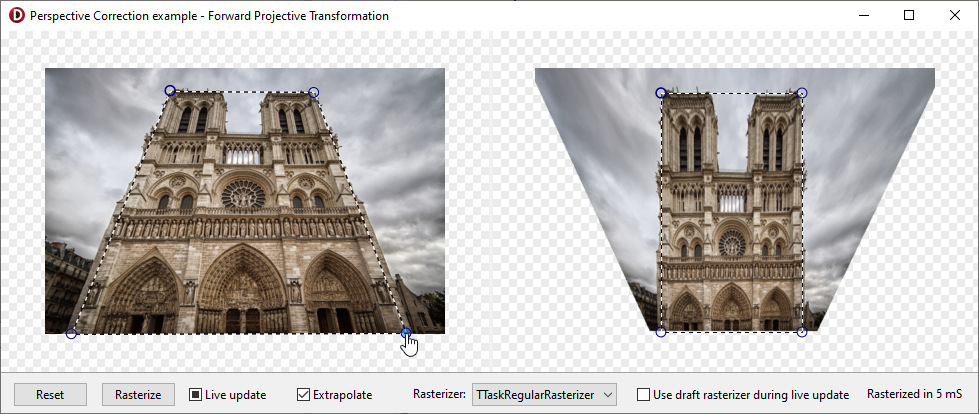The width and height of the screenshot is (979, 414).
Task: Click the bottom-left handle on the corrected image
Action: [x=661, y=332]
